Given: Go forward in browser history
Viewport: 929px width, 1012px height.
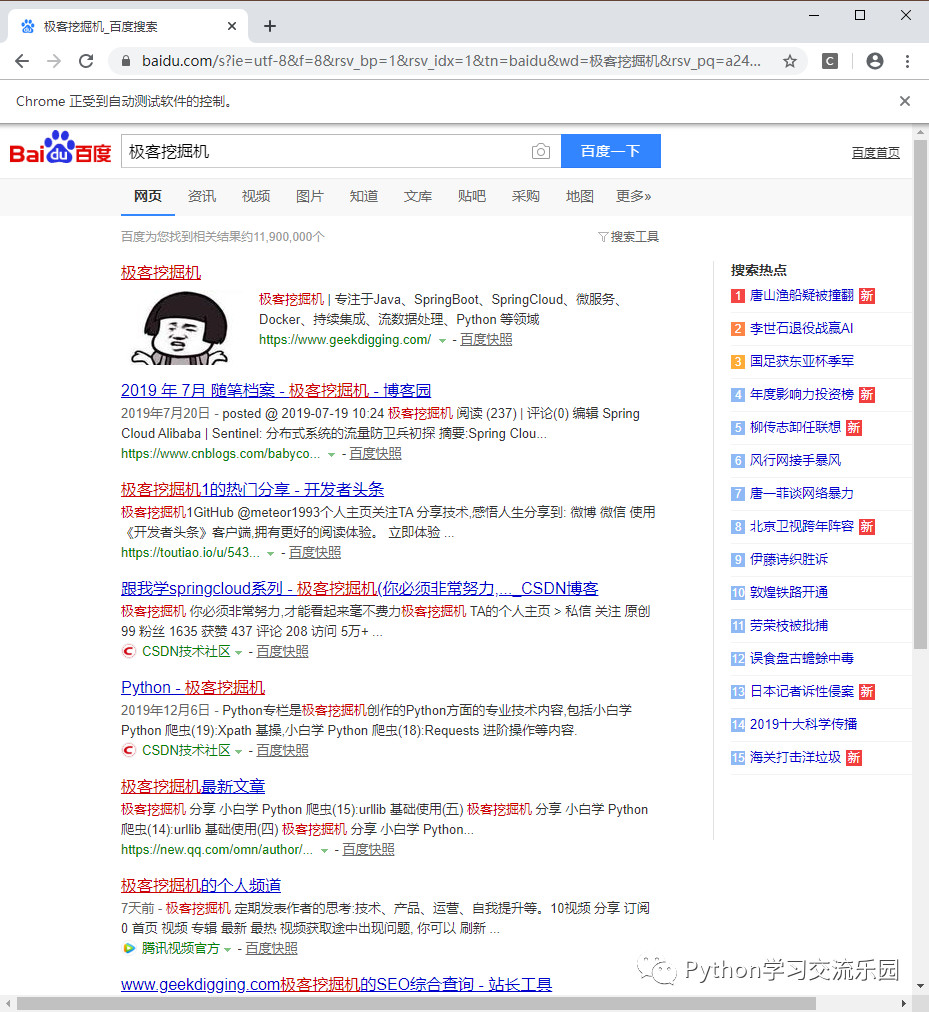Looking at the screenshot, I should (54, 61).
